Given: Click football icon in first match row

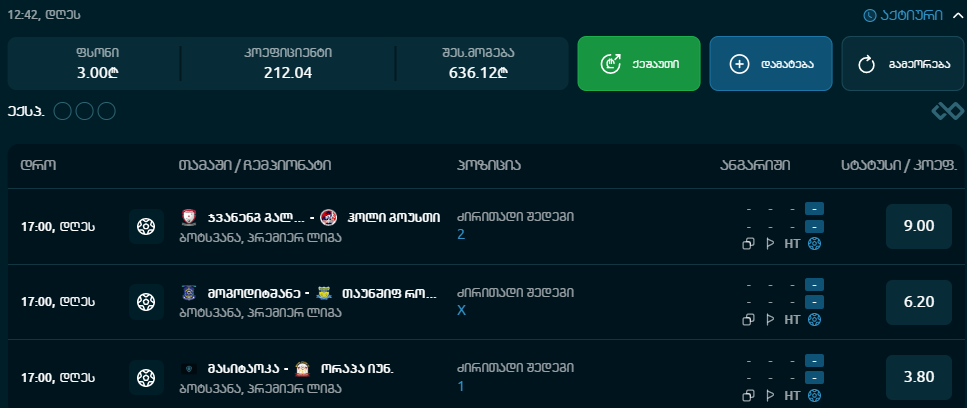Looking at the screenshot, I should [146, 226].
